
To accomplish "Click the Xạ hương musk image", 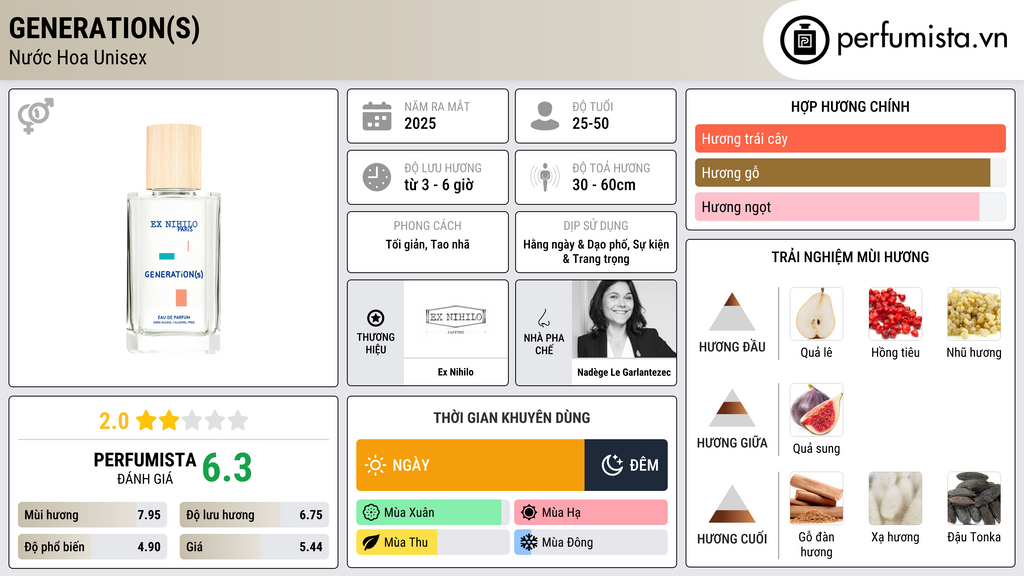I will (x=895, y=499).
